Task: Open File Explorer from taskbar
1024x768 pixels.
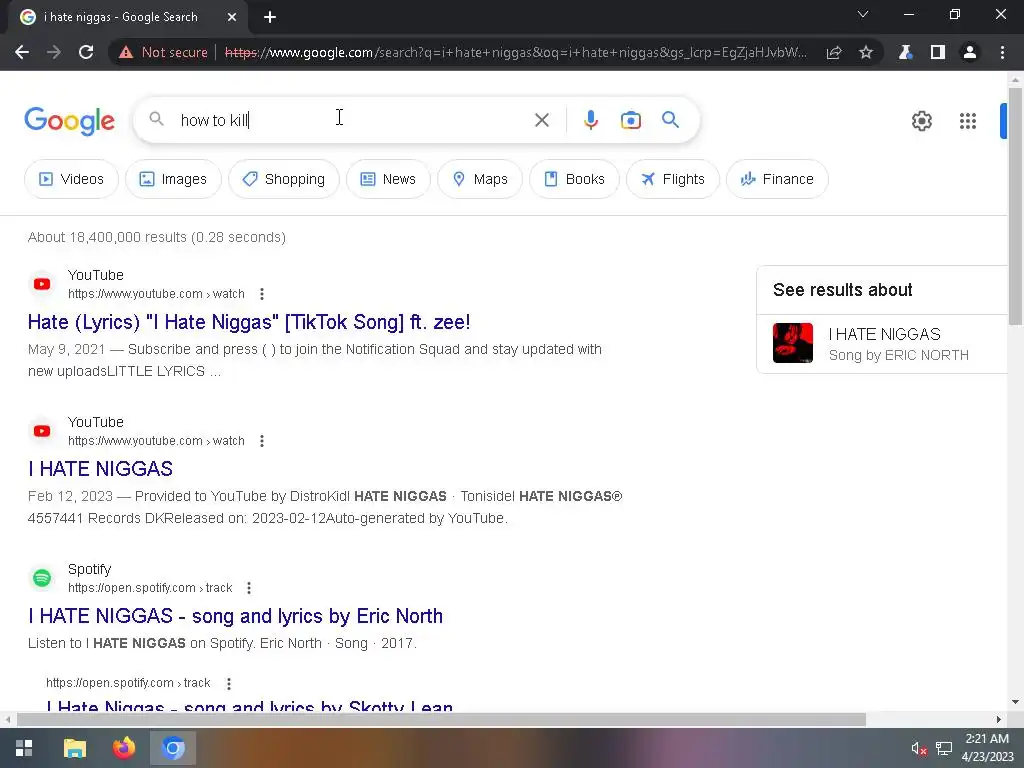Action: [74, 748]
